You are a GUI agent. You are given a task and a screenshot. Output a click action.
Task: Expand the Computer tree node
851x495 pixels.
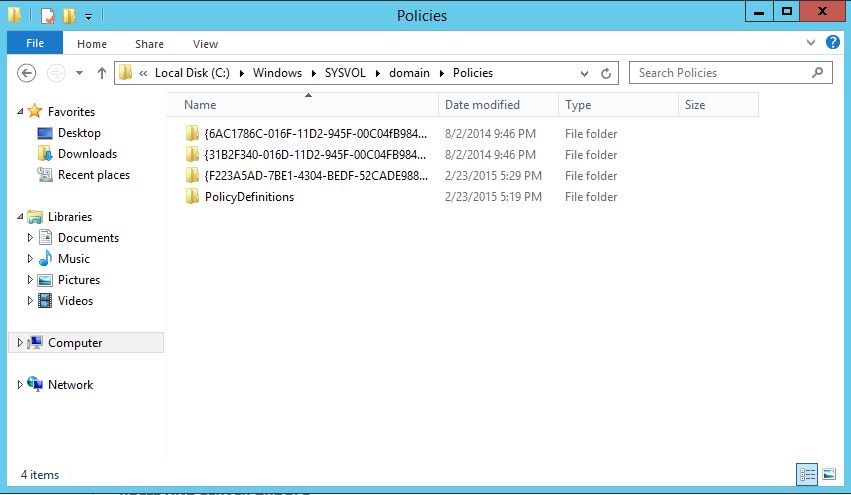click(x=20, y=342)
